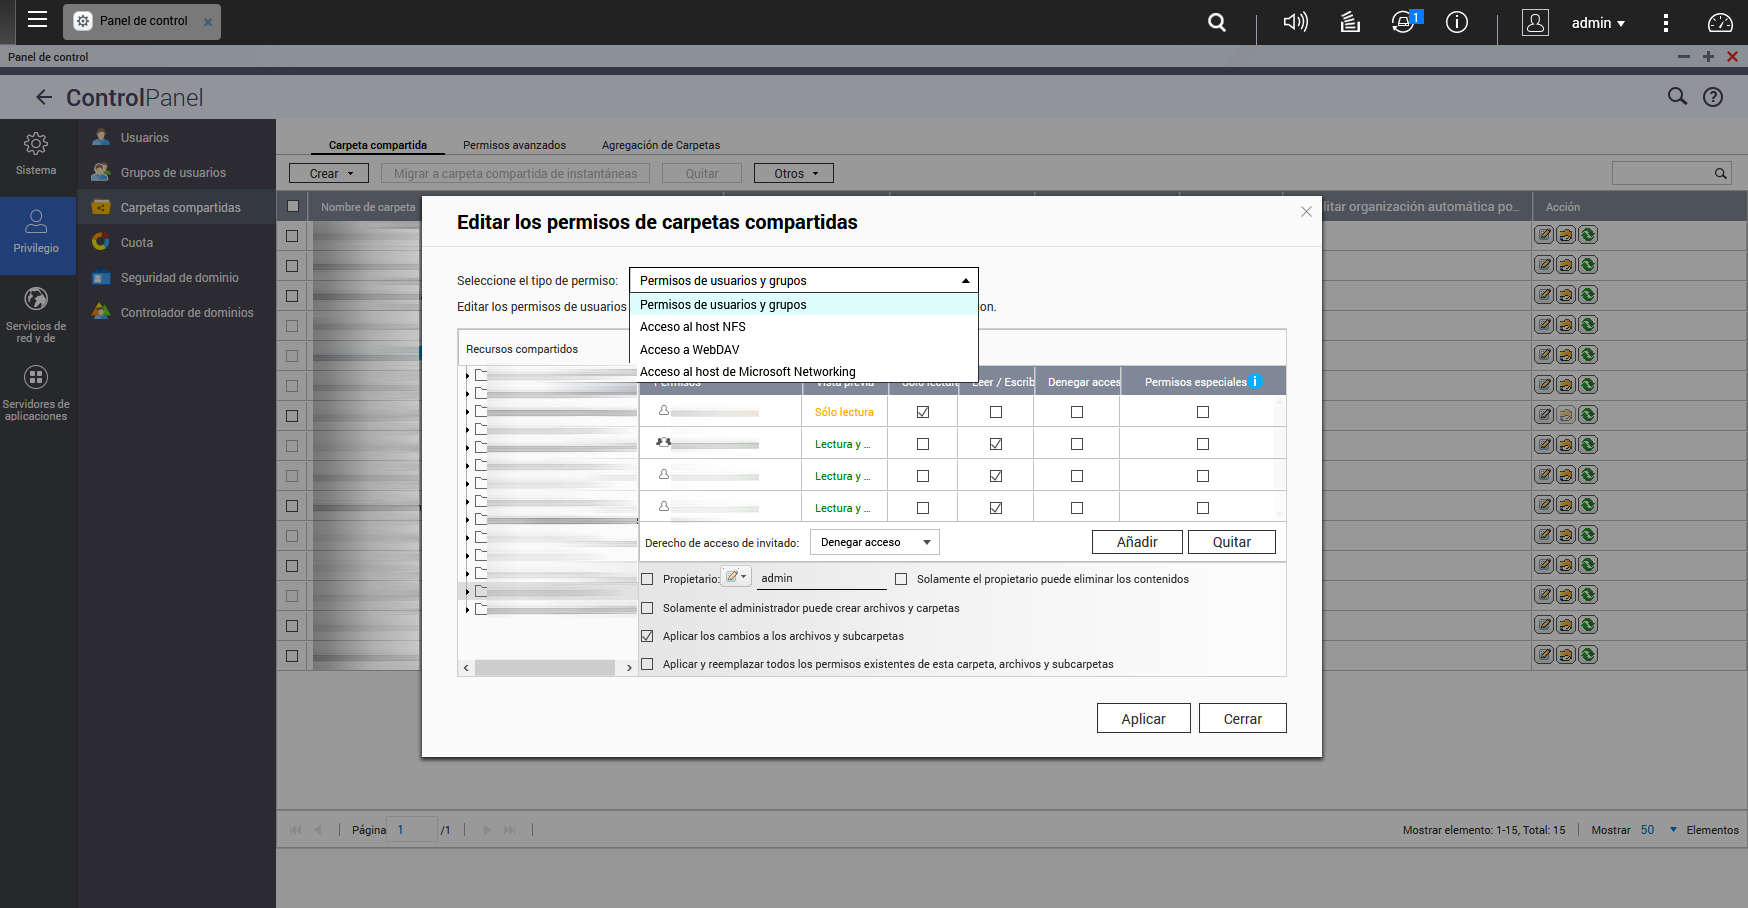Click the Añadir button
The image size is (1748, 908).
point(1137,542)
